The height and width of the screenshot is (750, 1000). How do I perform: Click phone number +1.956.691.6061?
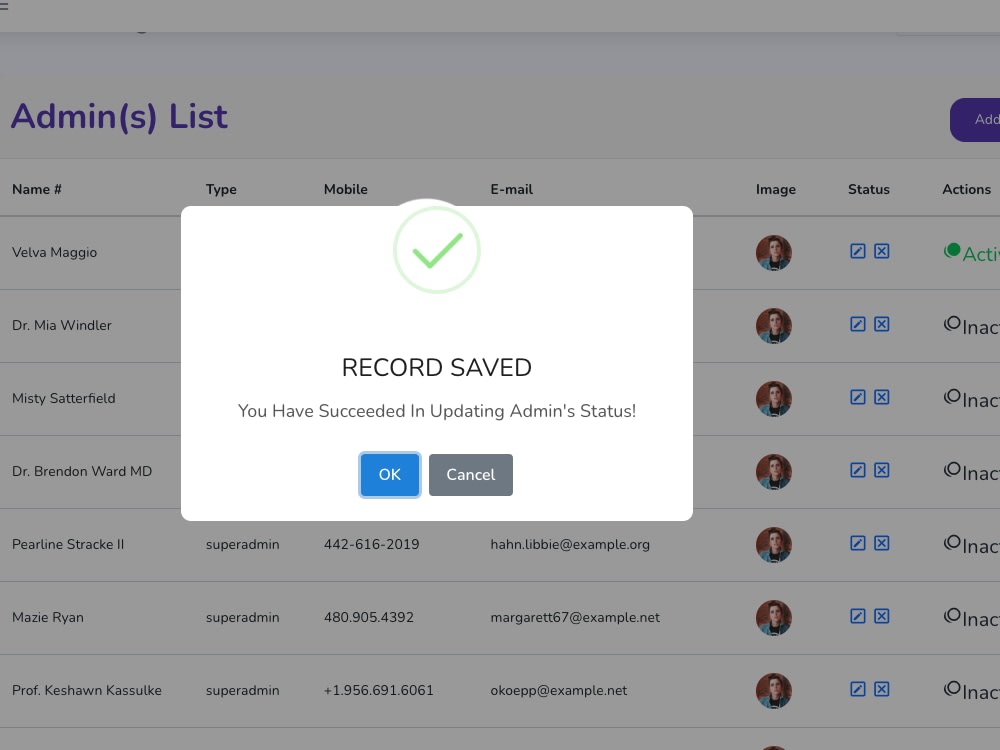tap(379, 691)
